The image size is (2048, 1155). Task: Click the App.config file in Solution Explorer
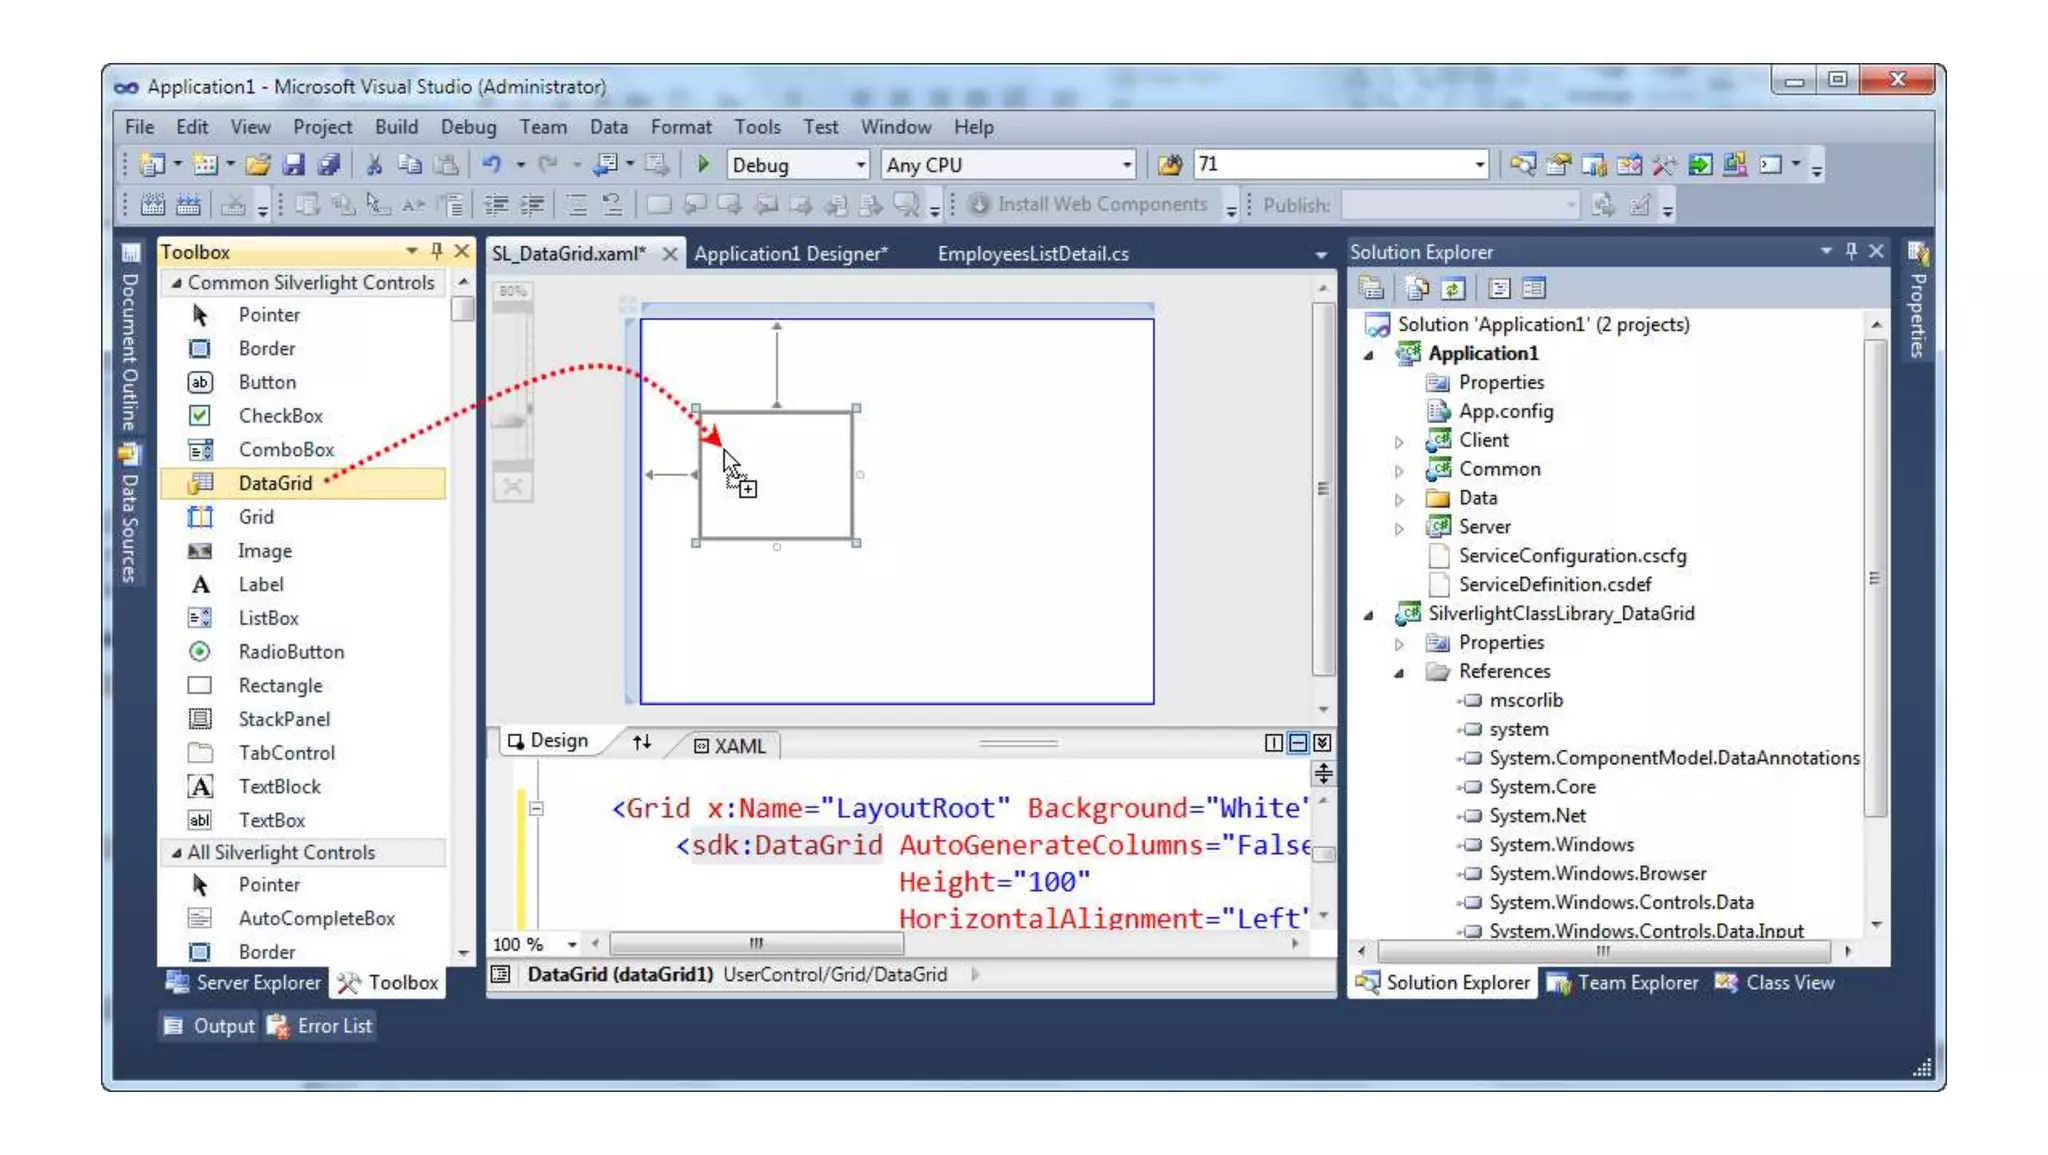1505,411
